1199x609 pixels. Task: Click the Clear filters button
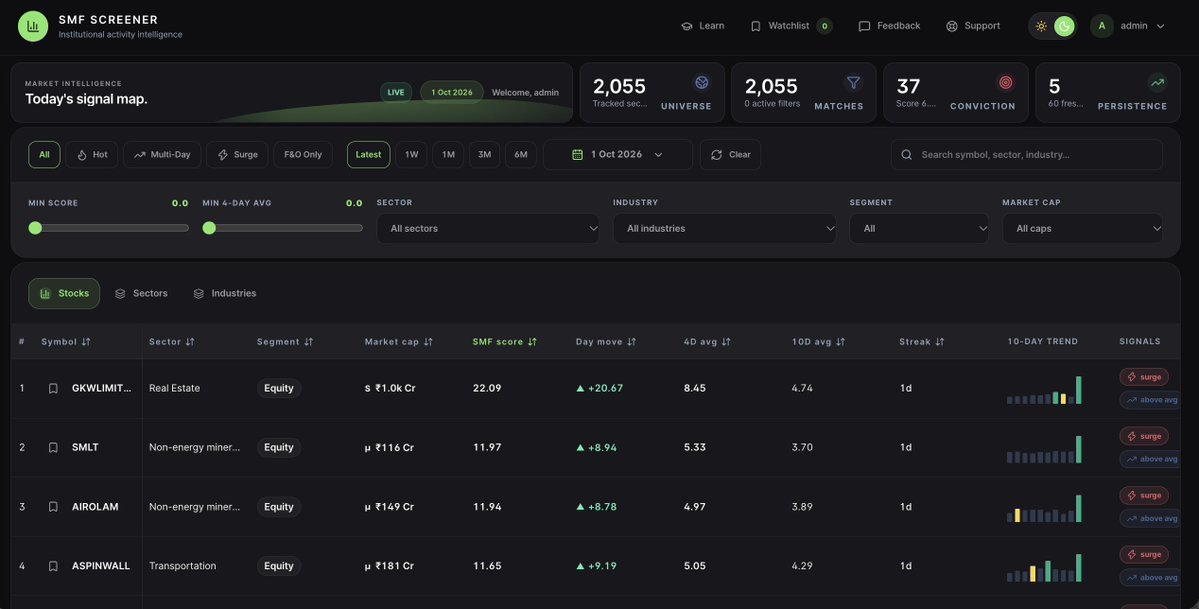click(x=730, y=155)
